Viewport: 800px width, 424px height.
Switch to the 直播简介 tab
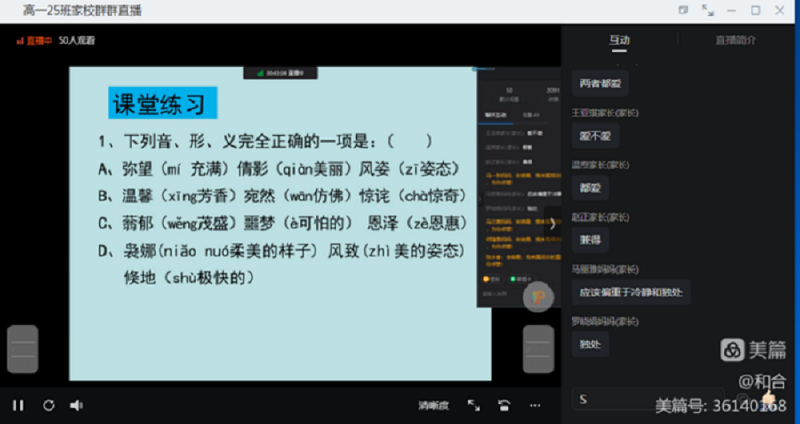pos(735,40)
